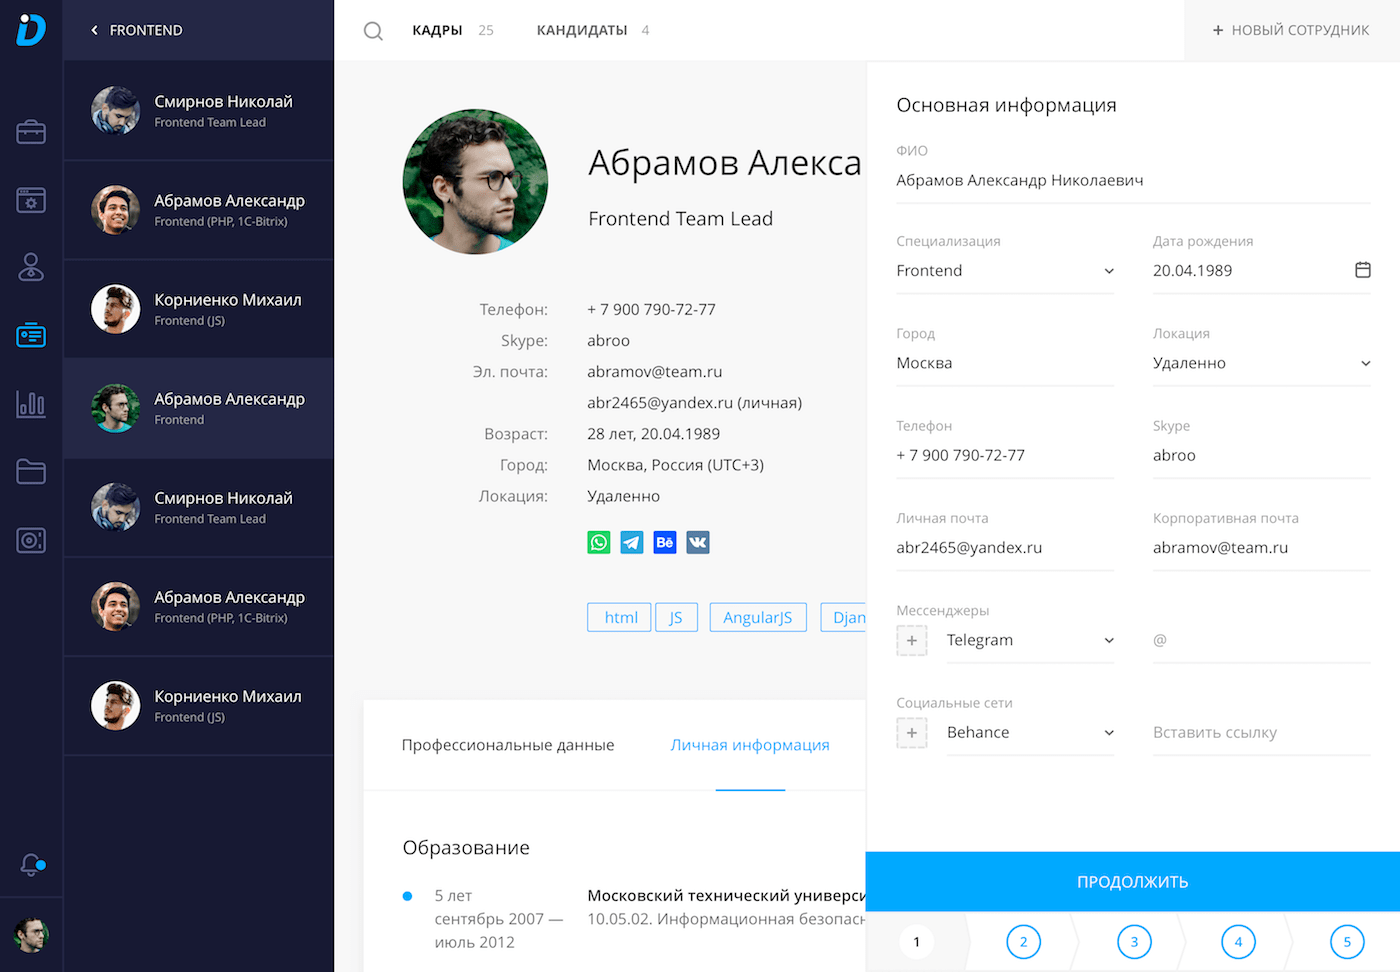Switch to the Кандидаты tab

click(582, 31)
